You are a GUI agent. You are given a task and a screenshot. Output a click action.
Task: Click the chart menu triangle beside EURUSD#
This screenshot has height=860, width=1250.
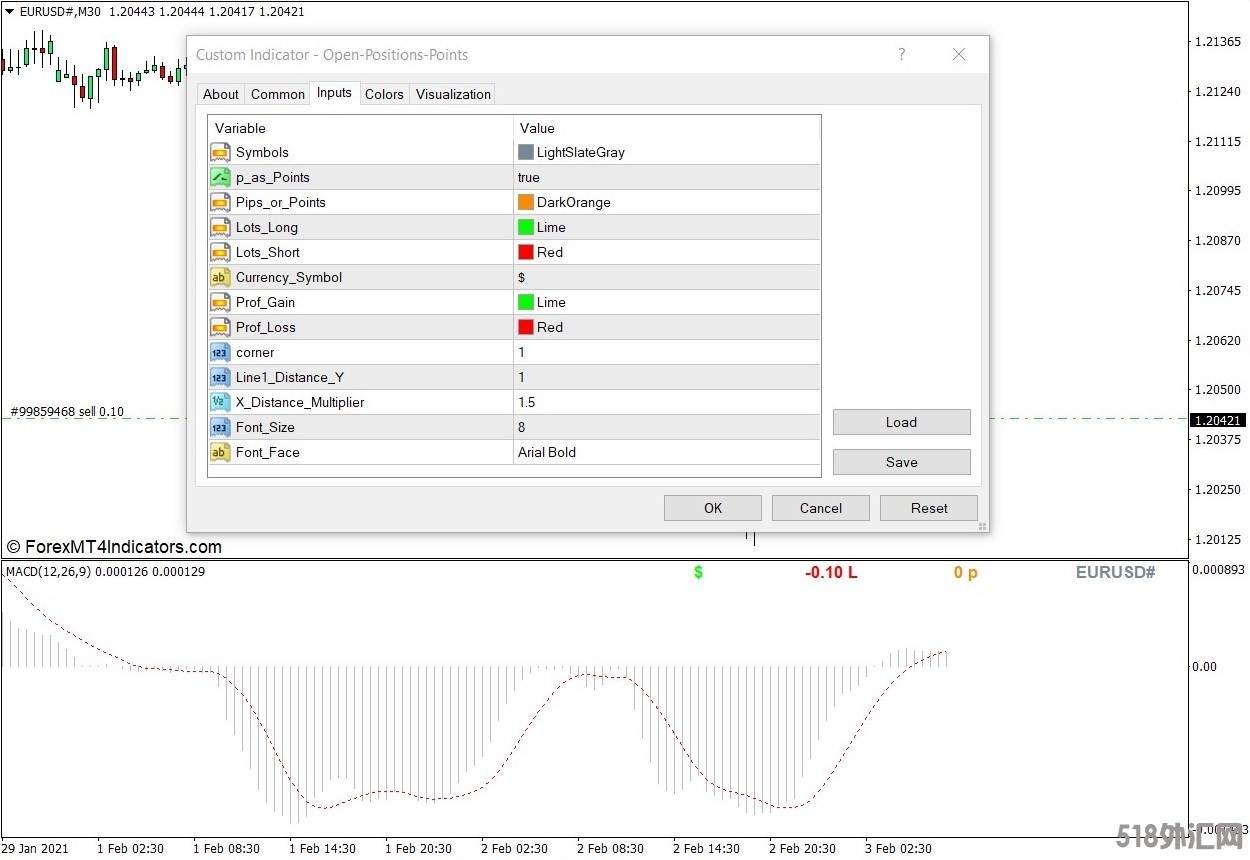pos(9,11)
